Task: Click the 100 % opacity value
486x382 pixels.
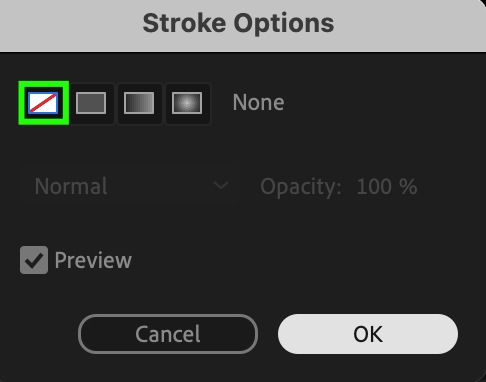Action: click(x=387, y=186)
